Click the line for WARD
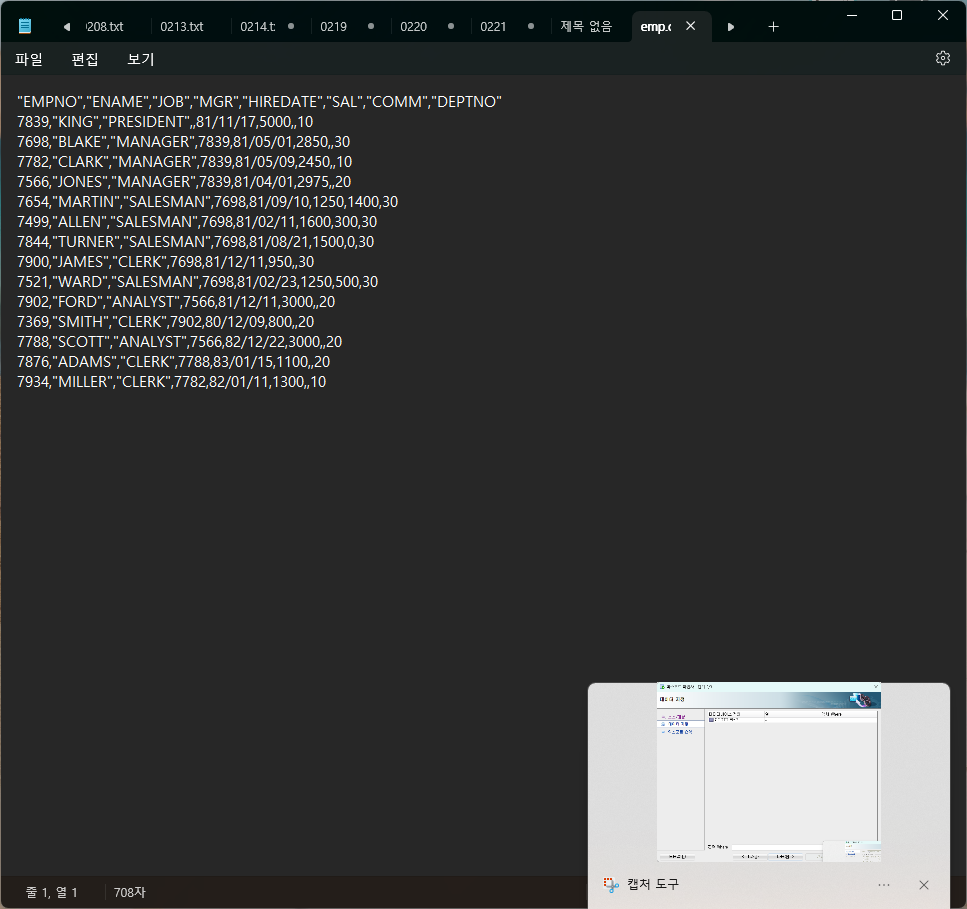Image resolution: width=967 pixels, height=909 pixels. pyautogui.click(x=198, y=282)
